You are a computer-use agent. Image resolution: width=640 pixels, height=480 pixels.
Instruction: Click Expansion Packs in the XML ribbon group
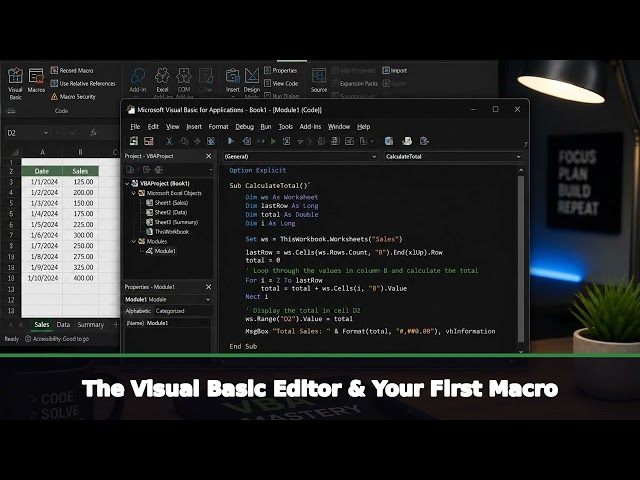pyautogui.click(x=355, y=83)
